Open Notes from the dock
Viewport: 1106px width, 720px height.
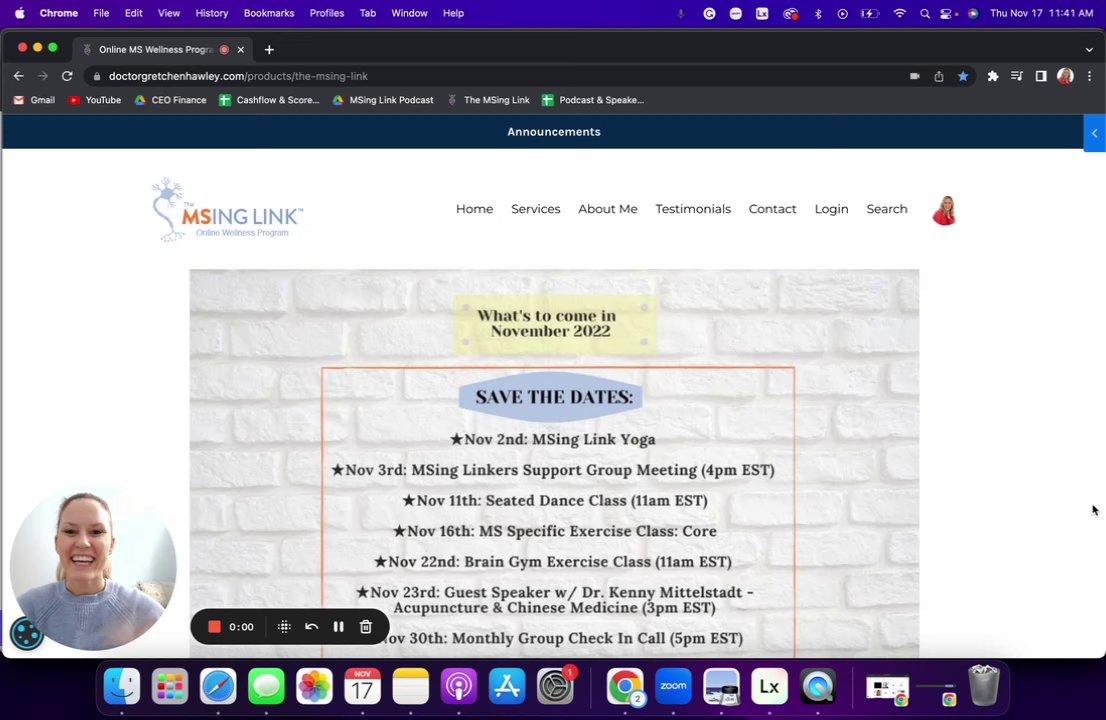coord(411,686)
